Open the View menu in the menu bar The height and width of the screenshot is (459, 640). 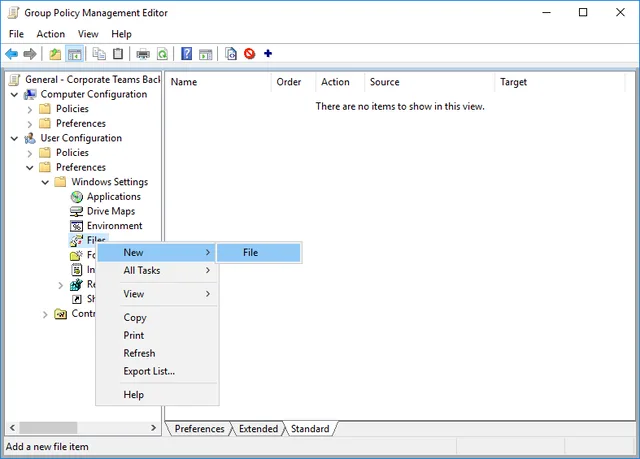pos(88,34)
